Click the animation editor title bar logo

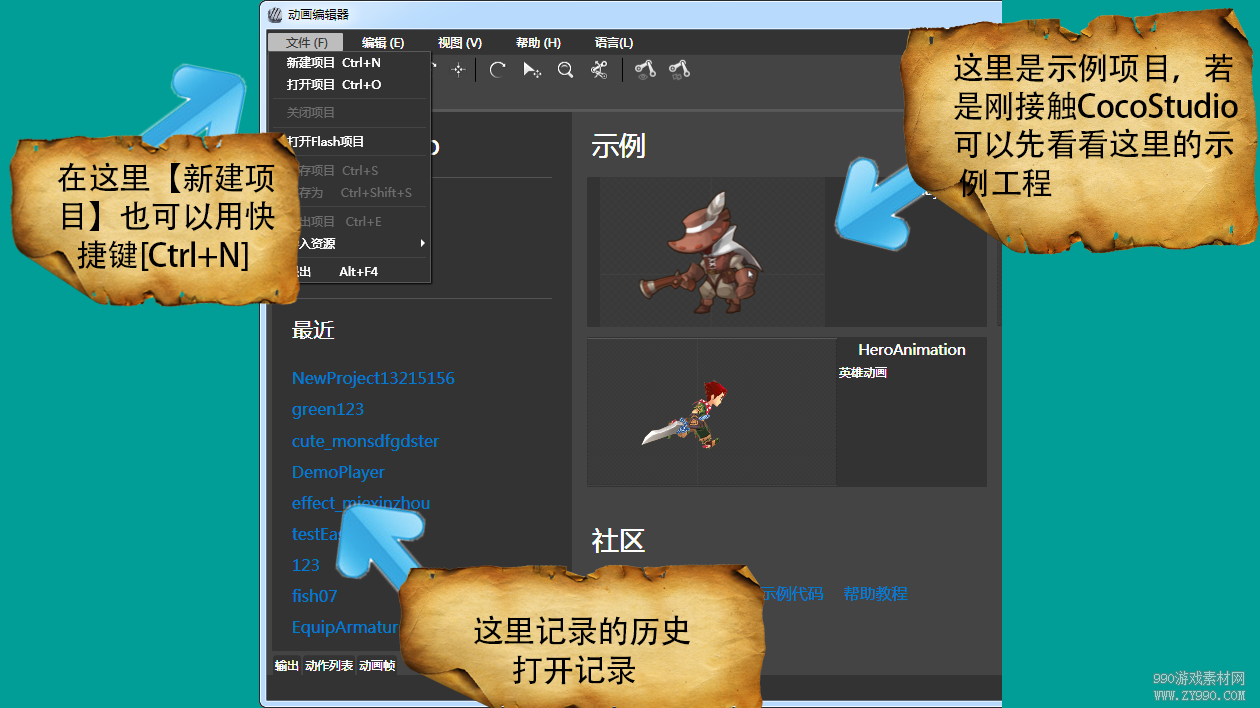[275, 14]
